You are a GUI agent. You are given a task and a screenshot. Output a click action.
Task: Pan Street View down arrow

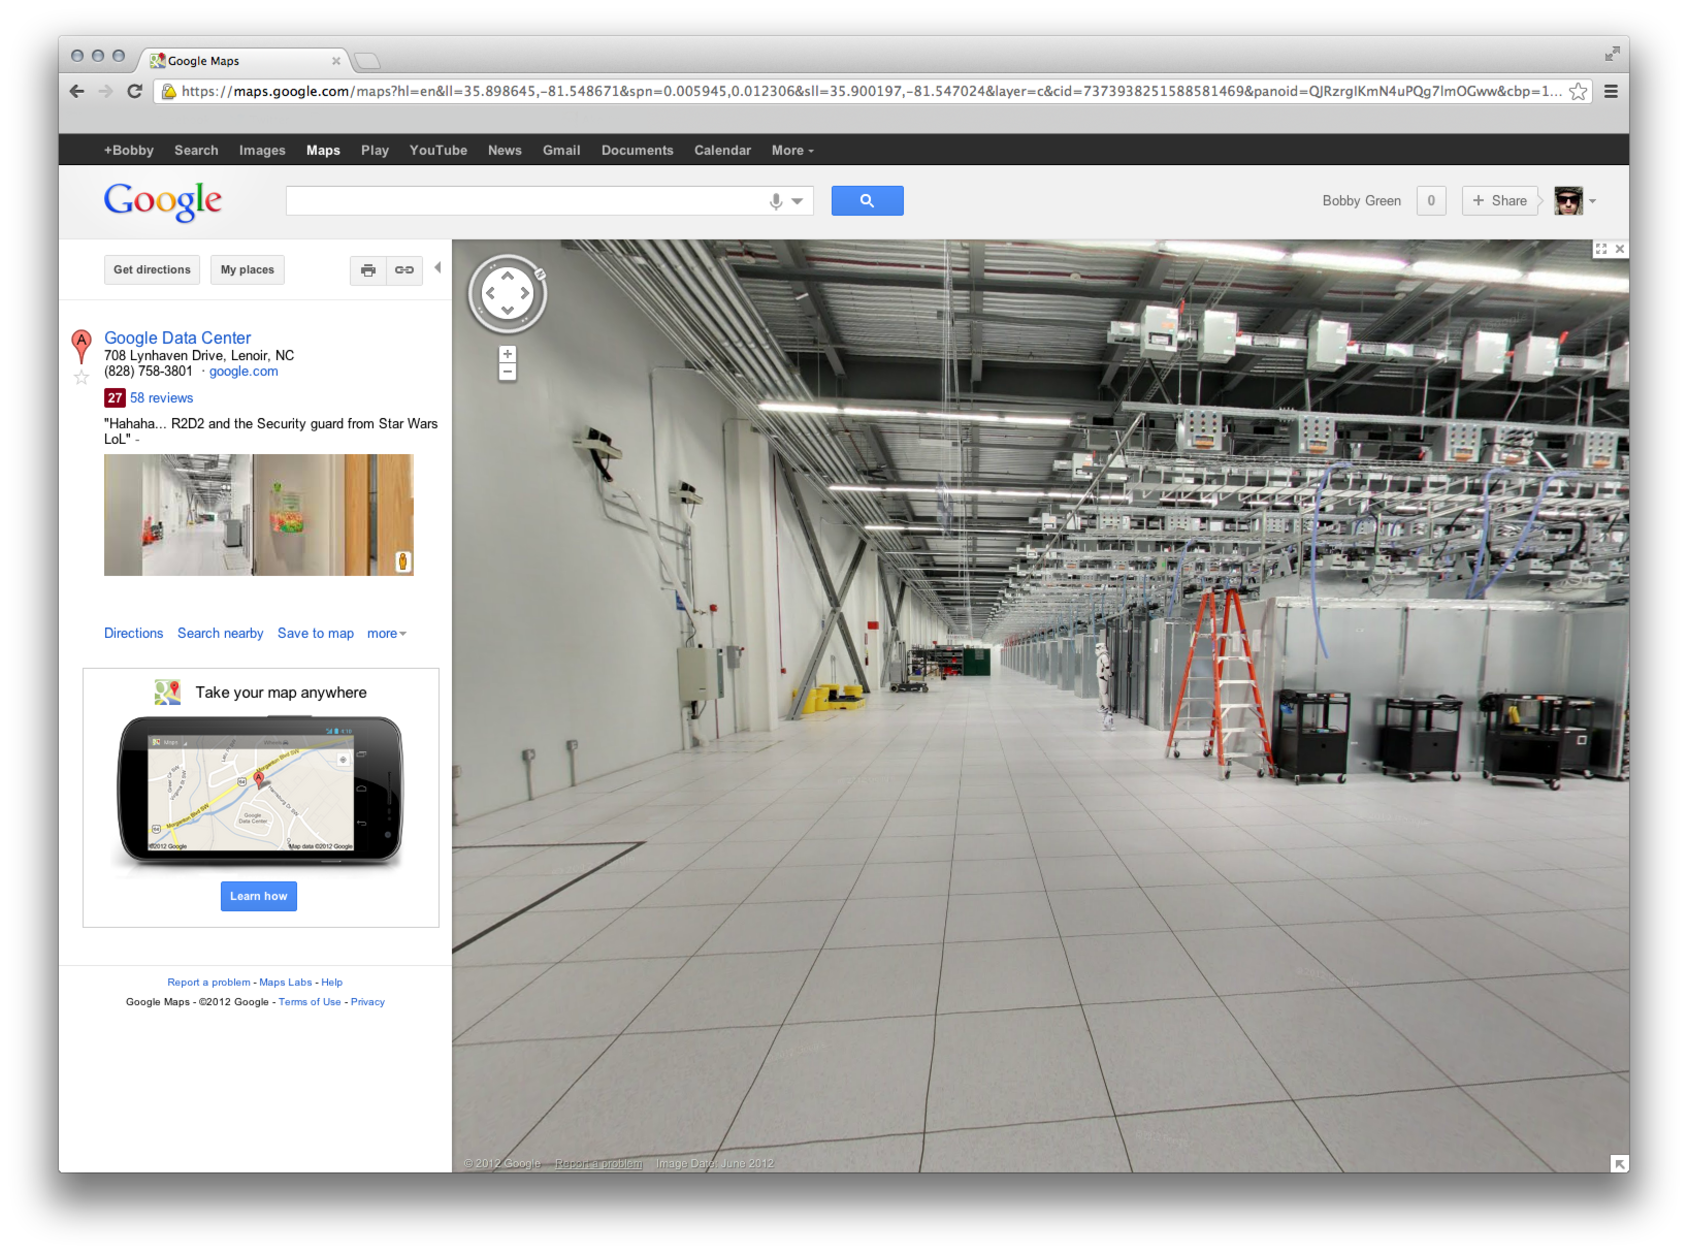pos(507,310)
